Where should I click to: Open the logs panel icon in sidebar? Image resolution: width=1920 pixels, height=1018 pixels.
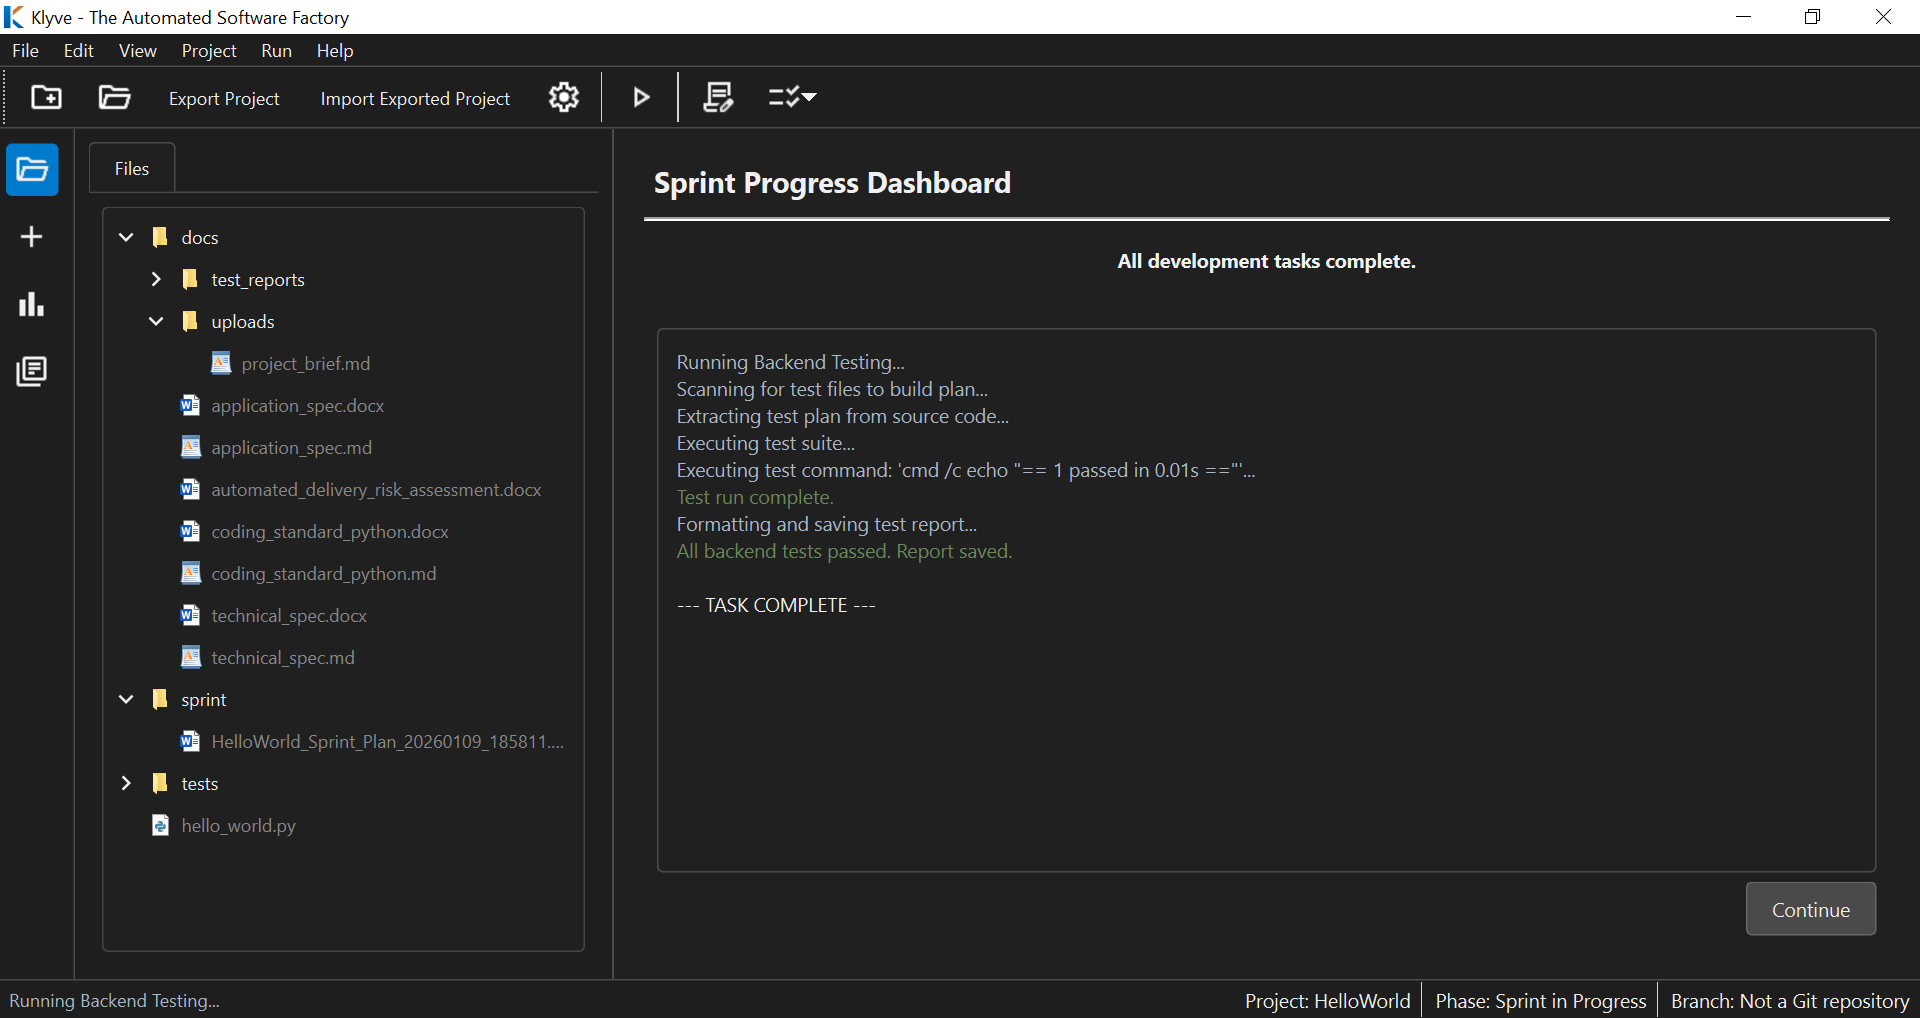[32, 371]
